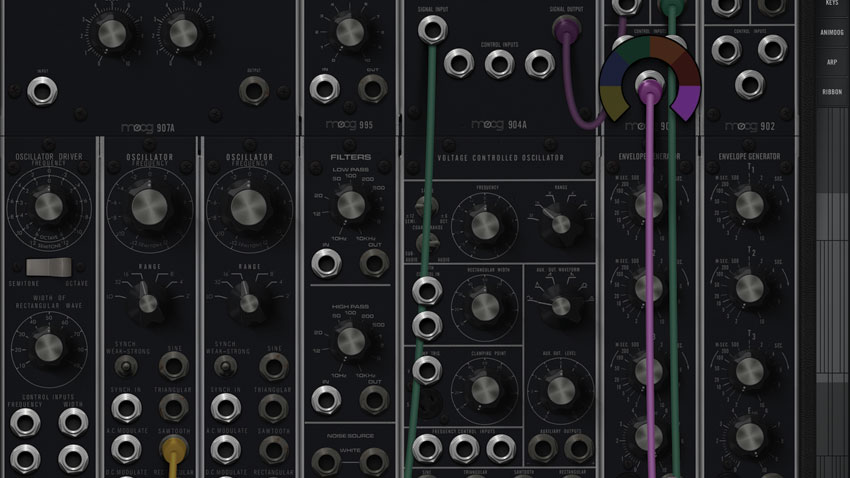Tap the 904A Signal Input jack
Viewport: 850px width, 478px height.
(433, 29)
